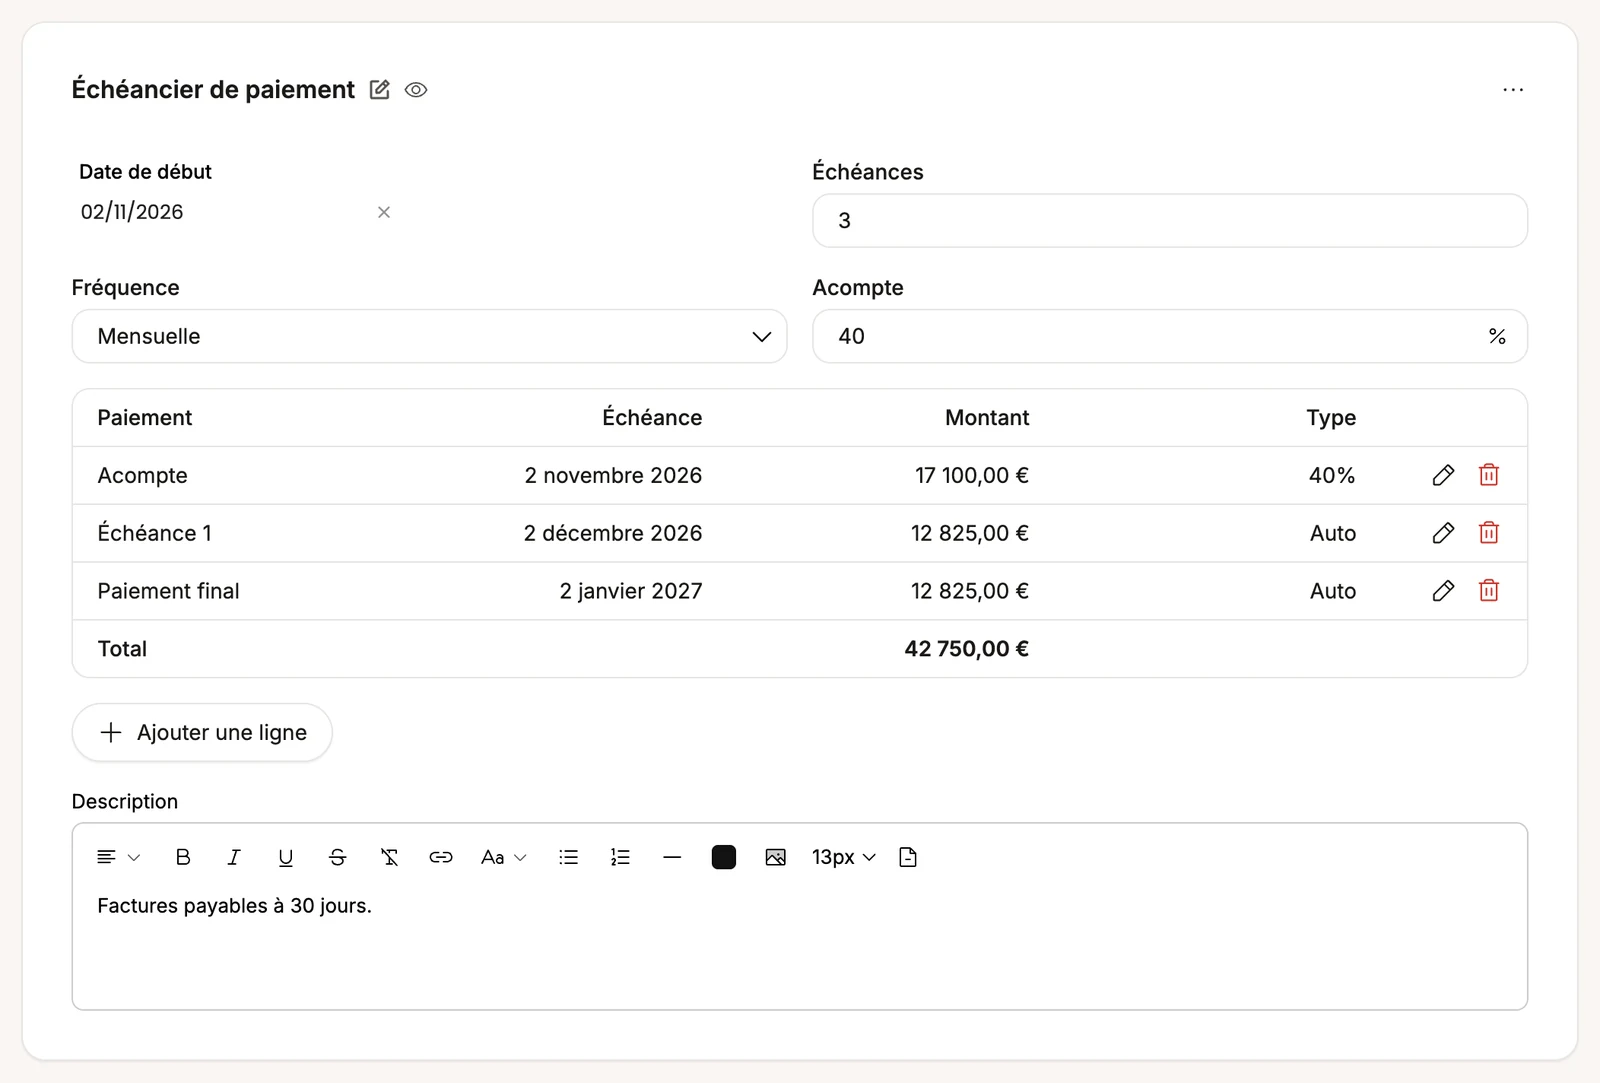
Task: Clear the Date de début value
Action: coord(384,212)
